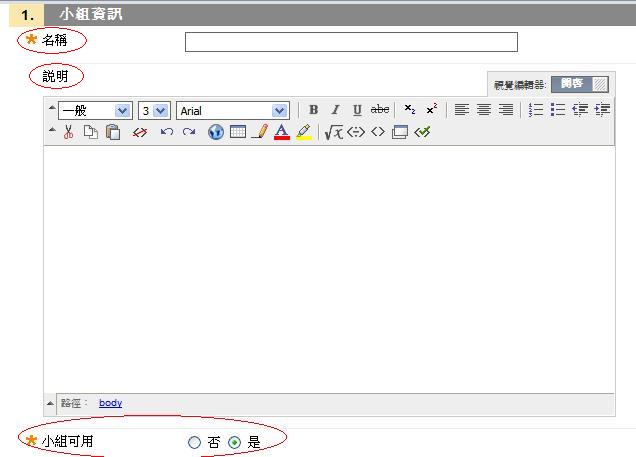Apply strikethrough text formatting
The image size is (636, 457).
tap(380, 110)
